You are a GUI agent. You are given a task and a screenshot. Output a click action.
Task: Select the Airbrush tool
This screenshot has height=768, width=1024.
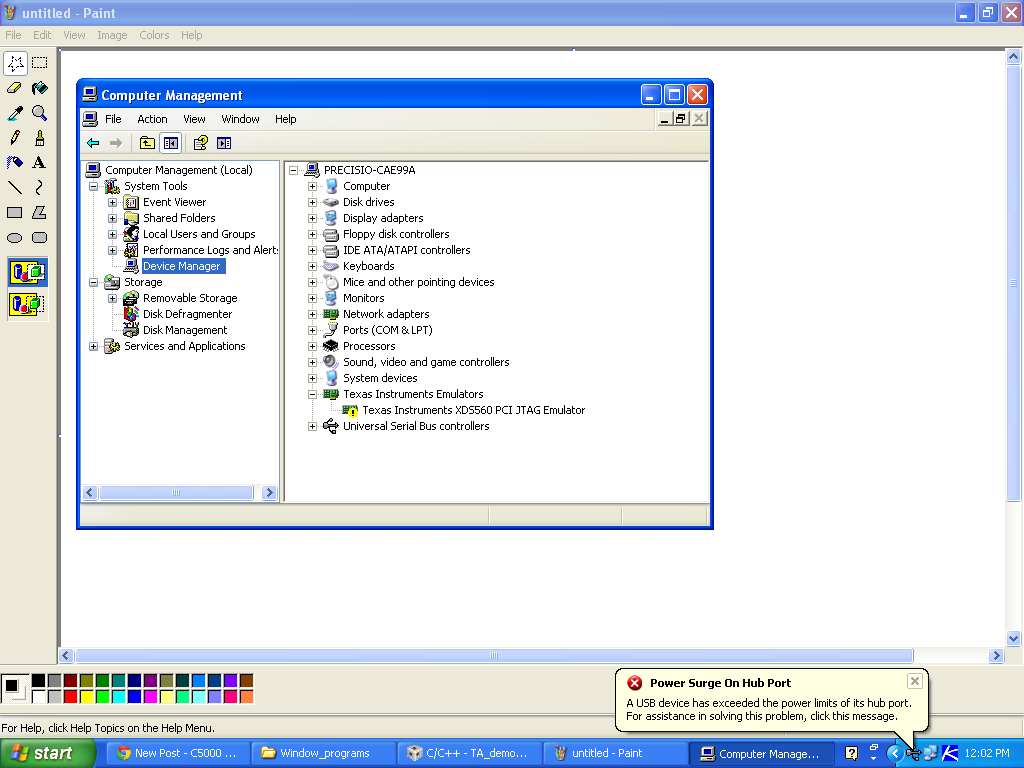15,163
